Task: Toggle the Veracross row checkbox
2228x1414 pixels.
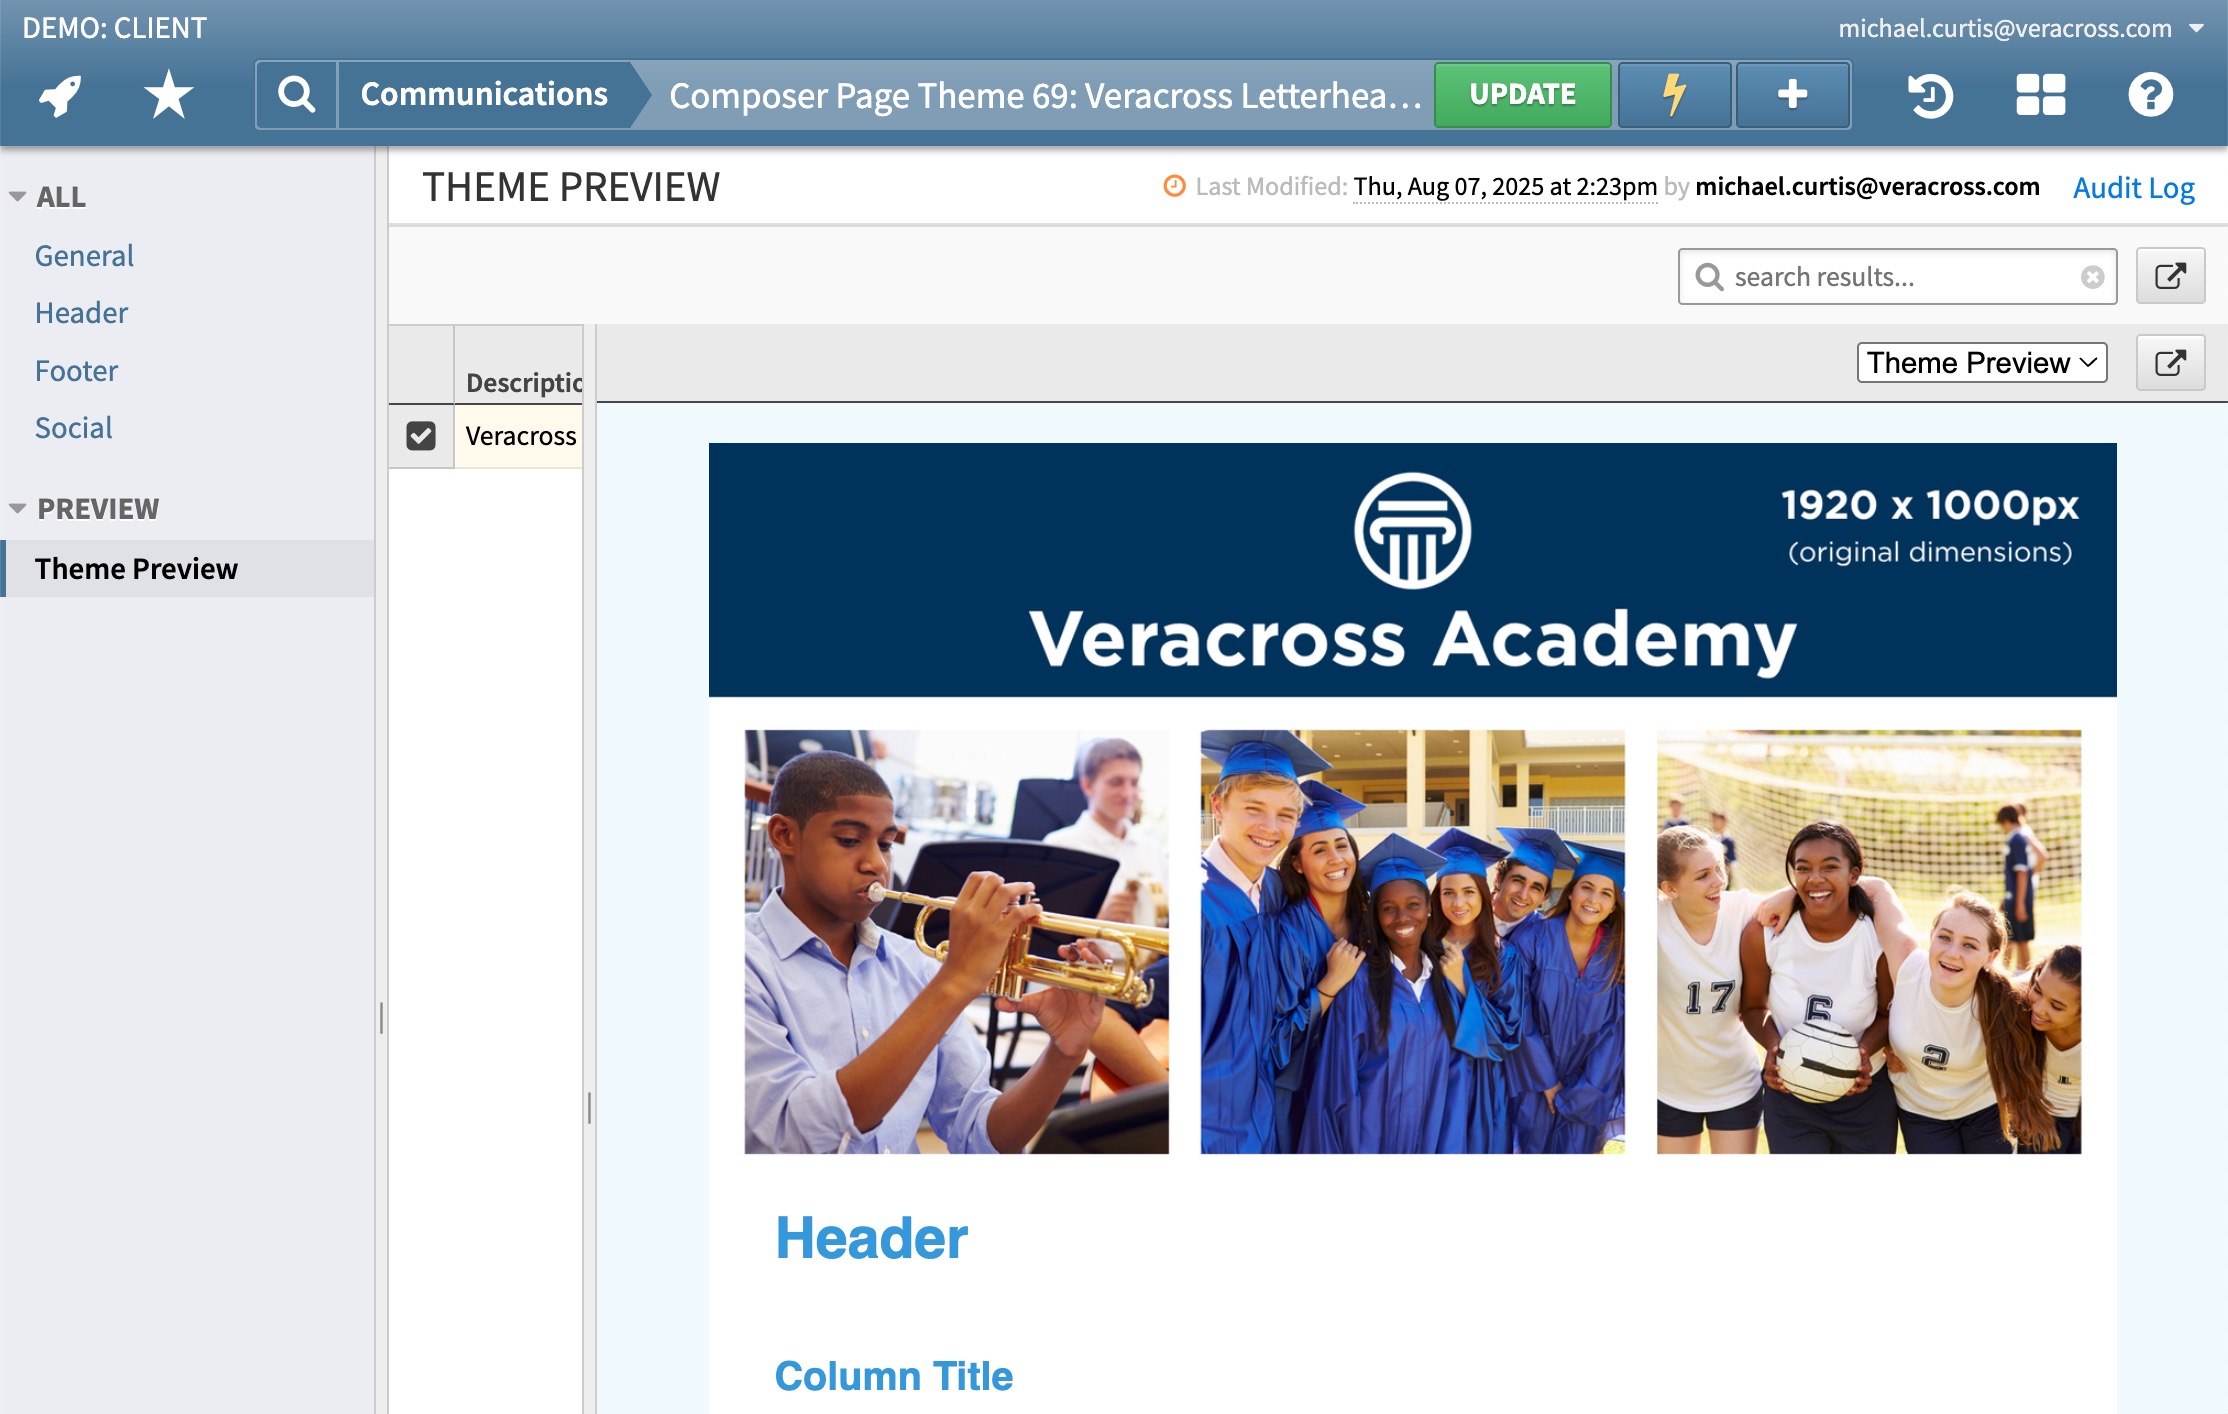Action: pos(421,436)
